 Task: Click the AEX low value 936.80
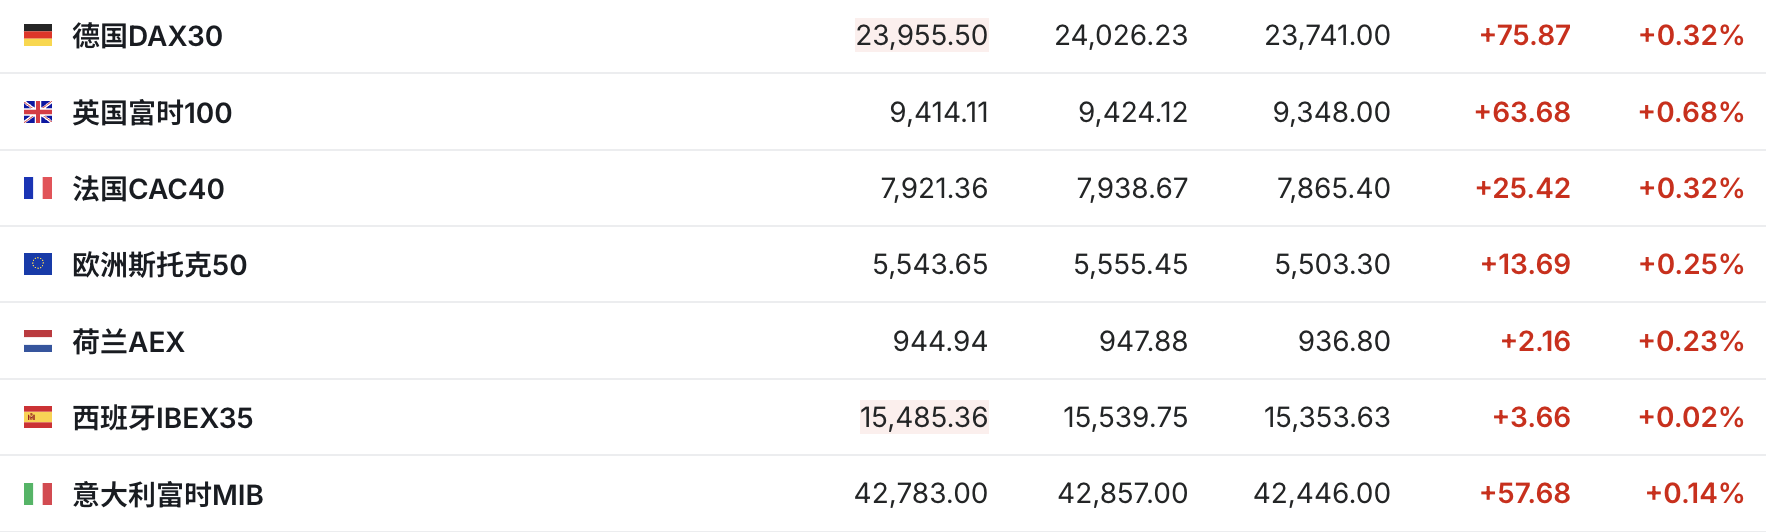click(1343, 341)
